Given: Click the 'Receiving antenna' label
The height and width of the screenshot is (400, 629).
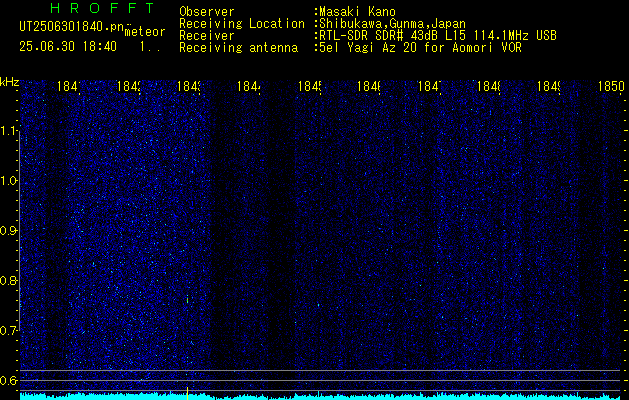Looking at the screenshot, I should pos(239,48).
